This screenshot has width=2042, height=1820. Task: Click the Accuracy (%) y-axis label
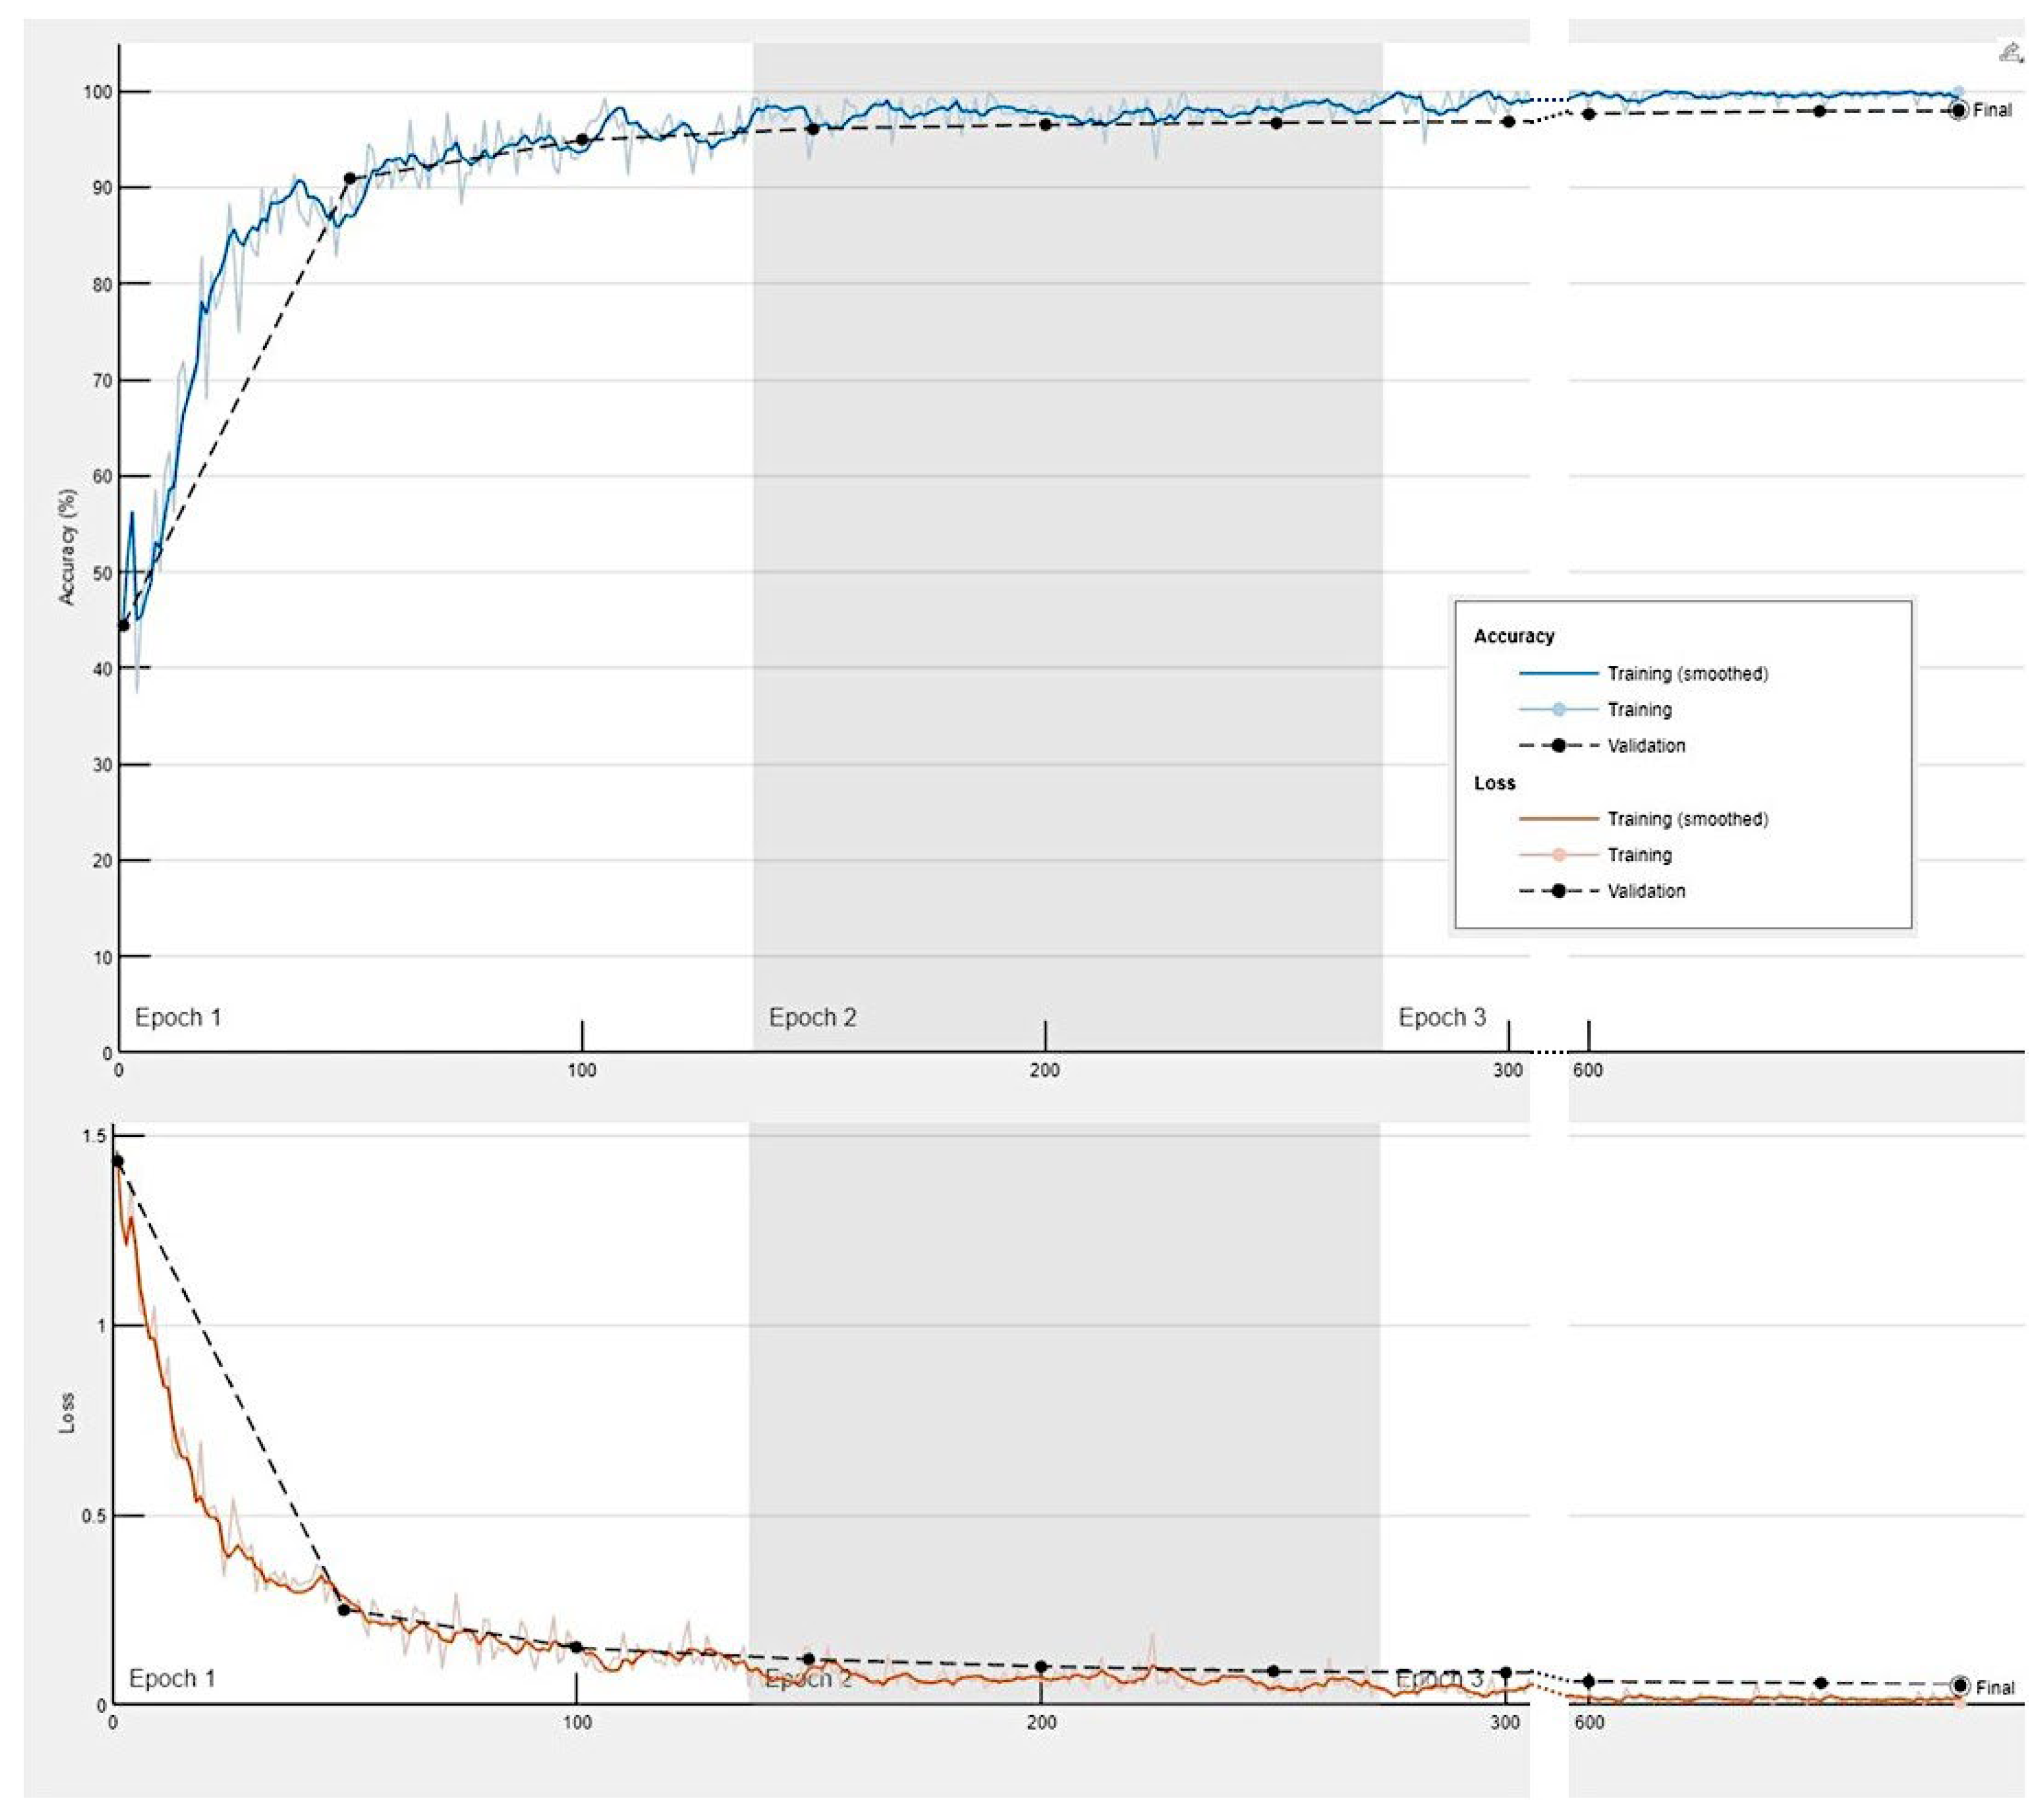[x=67, y=547]
